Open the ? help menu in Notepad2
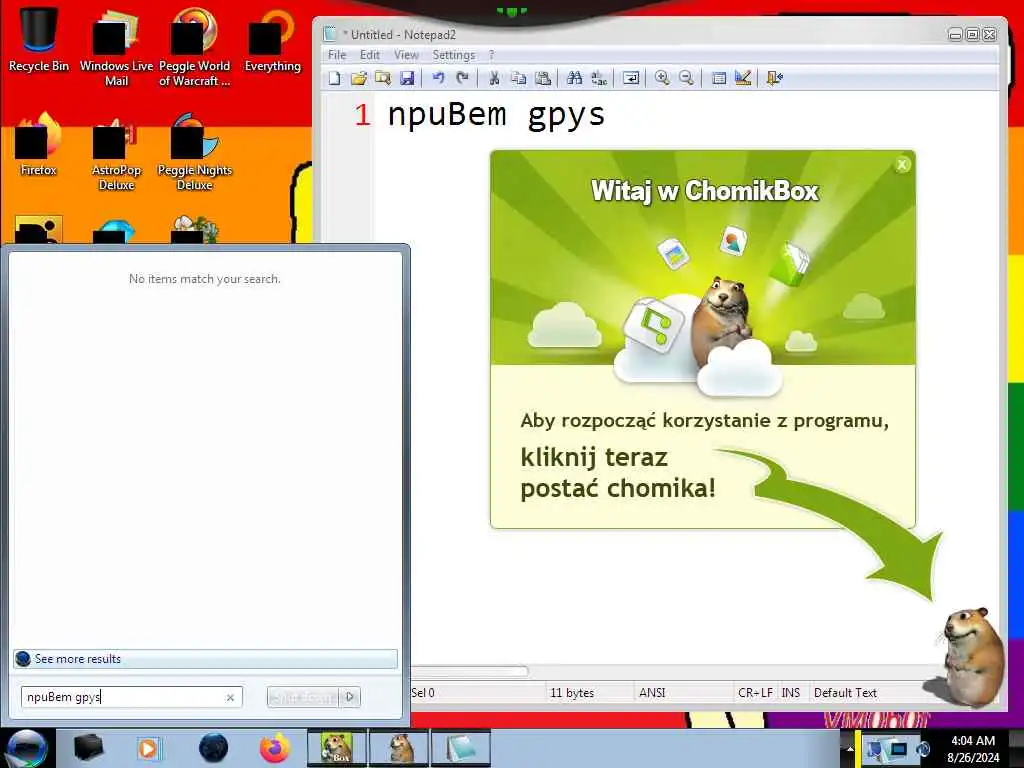Viewport: 1024px width, 768px height. [x=492, y=55]
